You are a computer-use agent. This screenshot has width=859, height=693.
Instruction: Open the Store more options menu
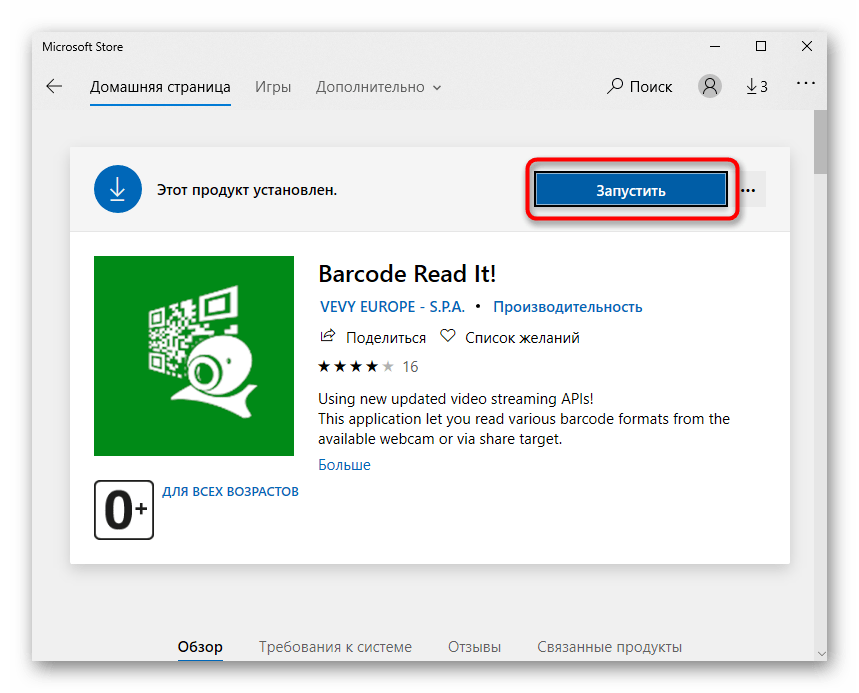[805, 83]
